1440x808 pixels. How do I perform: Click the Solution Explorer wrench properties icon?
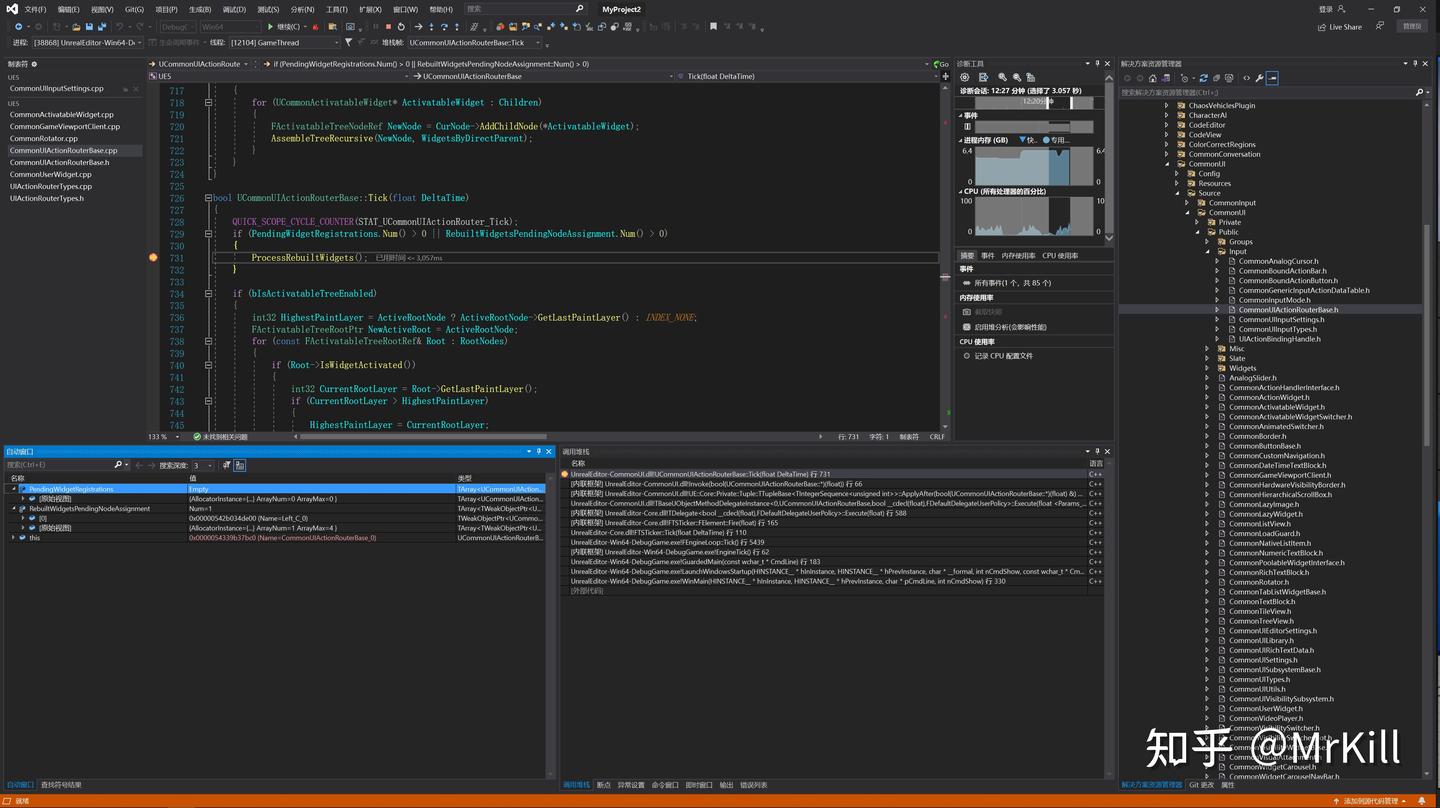tap(1259, 78)
